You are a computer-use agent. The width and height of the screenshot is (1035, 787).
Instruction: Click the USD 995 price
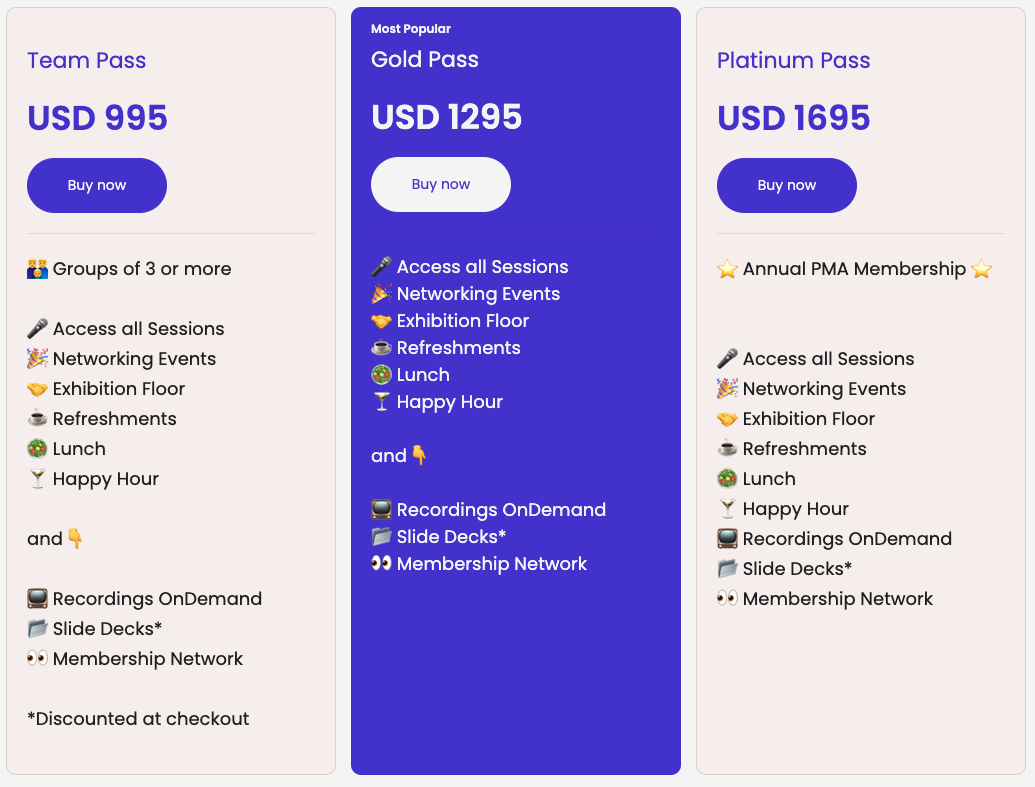coord(98,118)
